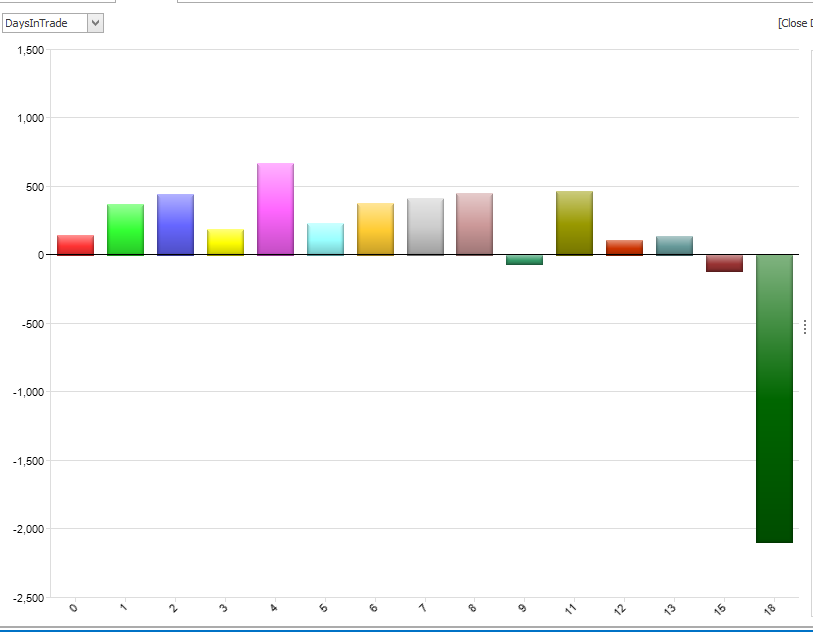The width and height of the screenshot is (813, 632).
Task: Click the teal gray bar for day 13
Action: click(x=674, y=246)
